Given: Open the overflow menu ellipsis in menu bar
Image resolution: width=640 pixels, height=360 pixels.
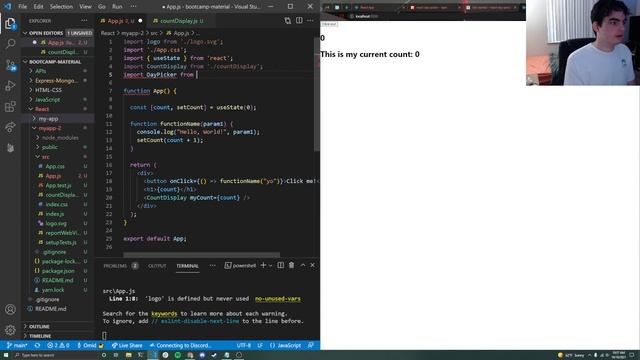Looking at the screenshot, I should [x=133, y=7].
